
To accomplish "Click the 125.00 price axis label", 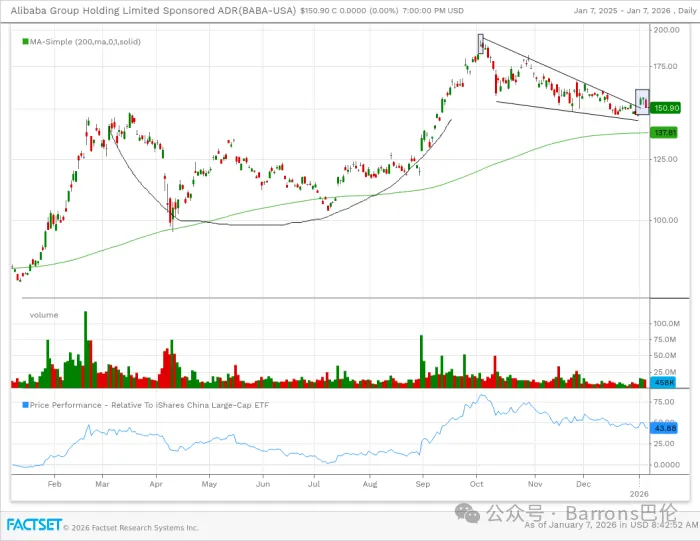I will (665, 159).
